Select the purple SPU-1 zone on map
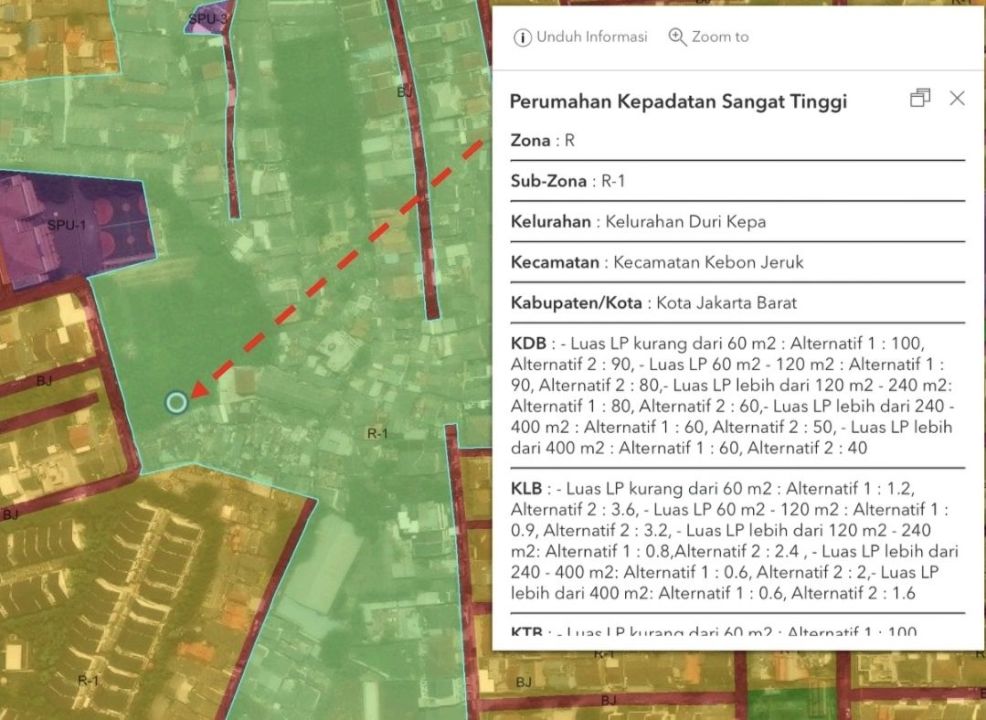Viewport: 986px width, 720px height. 70,225
